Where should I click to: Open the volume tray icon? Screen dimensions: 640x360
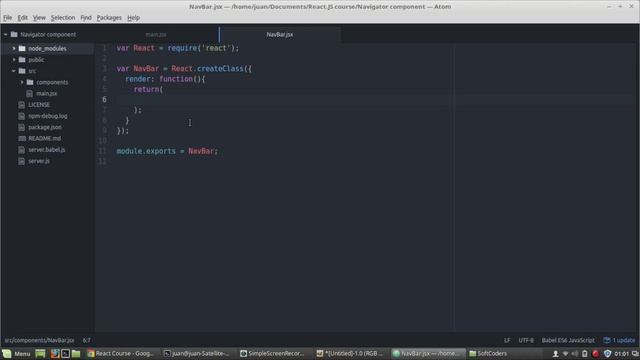coord(575,353)
